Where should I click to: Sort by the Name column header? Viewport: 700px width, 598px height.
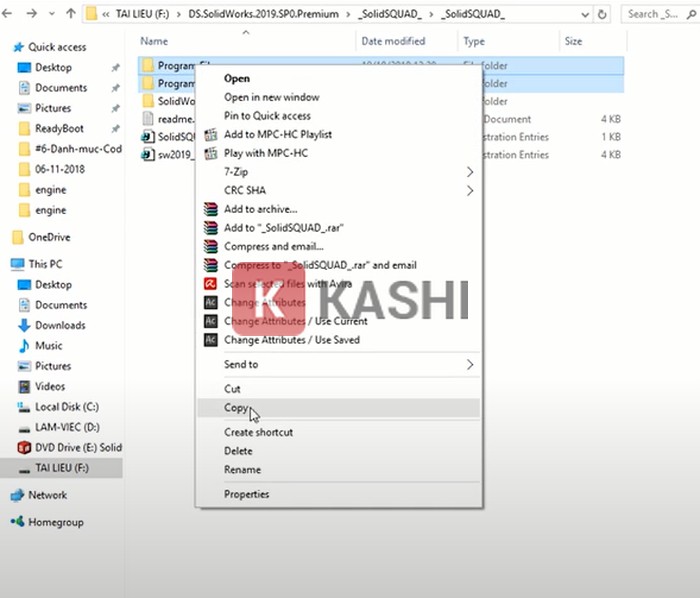[154, 42]
